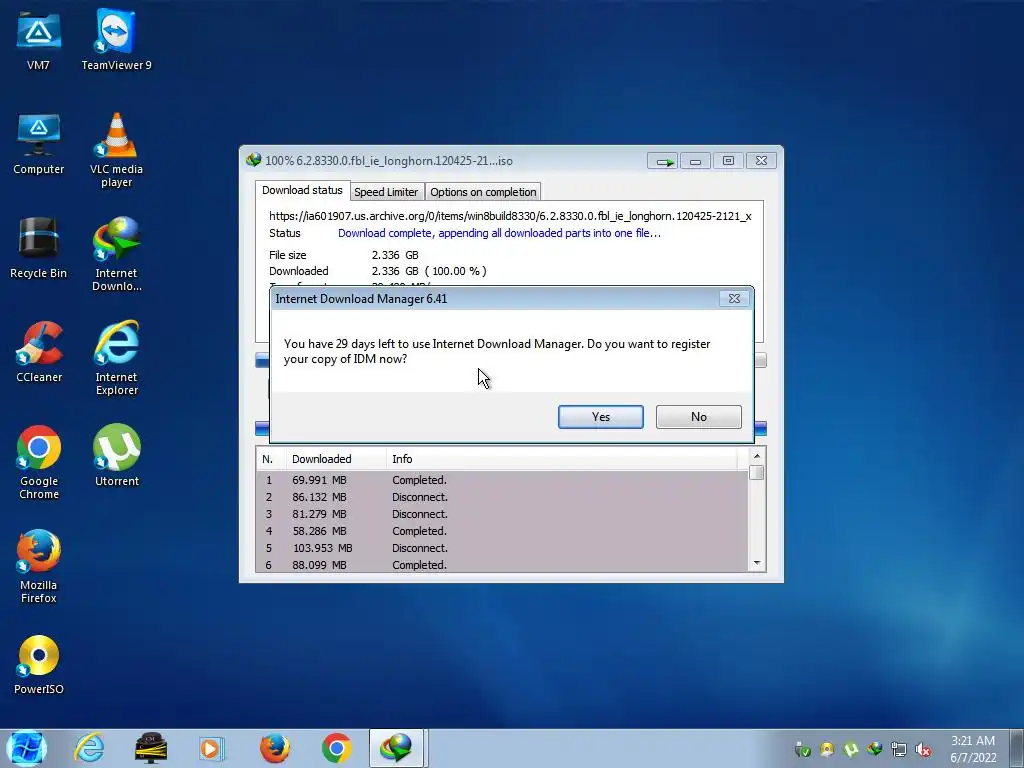The width and height of the screenshot is (1024, 768).
Task: Select connection row with 81.279 MB
Action: [x=502, y=514]
